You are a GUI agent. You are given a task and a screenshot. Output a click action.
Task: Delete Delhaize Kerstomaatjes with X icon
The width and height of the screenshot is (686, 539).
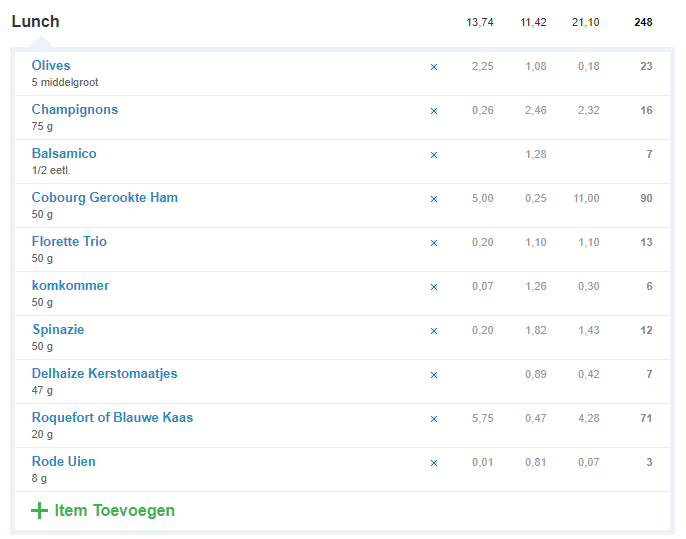pos(434,375)
